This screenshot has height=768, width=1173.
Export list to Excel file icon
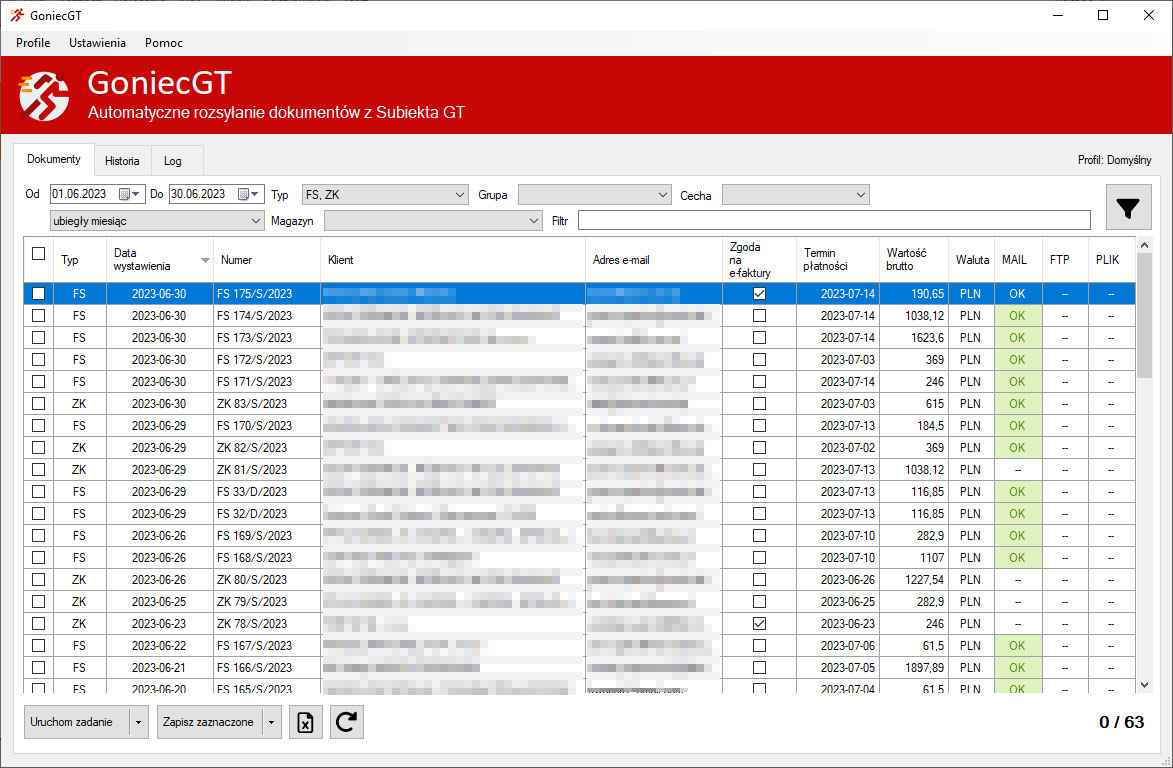click(305, 722)
